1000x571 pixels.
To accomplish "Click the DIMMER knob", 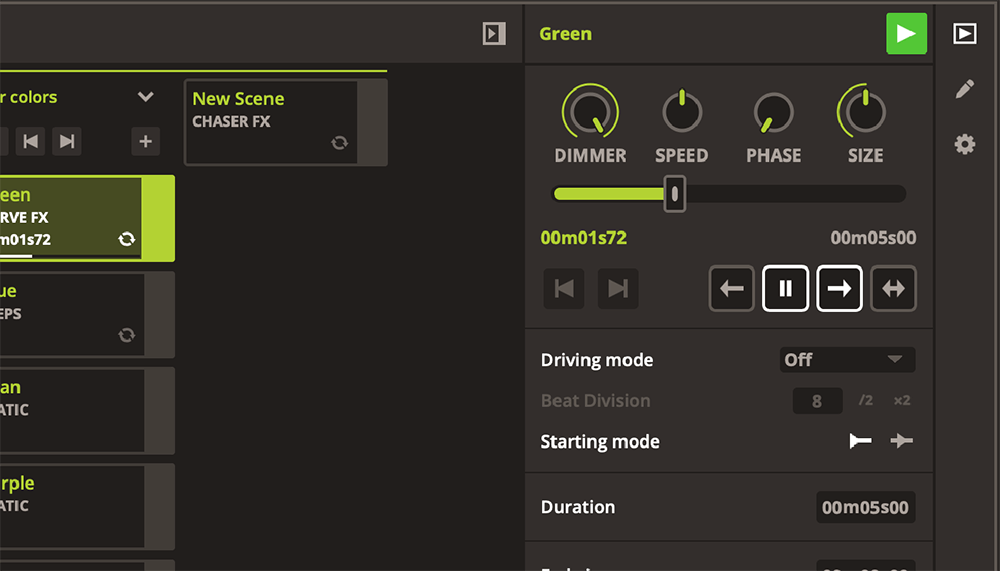I will click(x=590, y=112).
